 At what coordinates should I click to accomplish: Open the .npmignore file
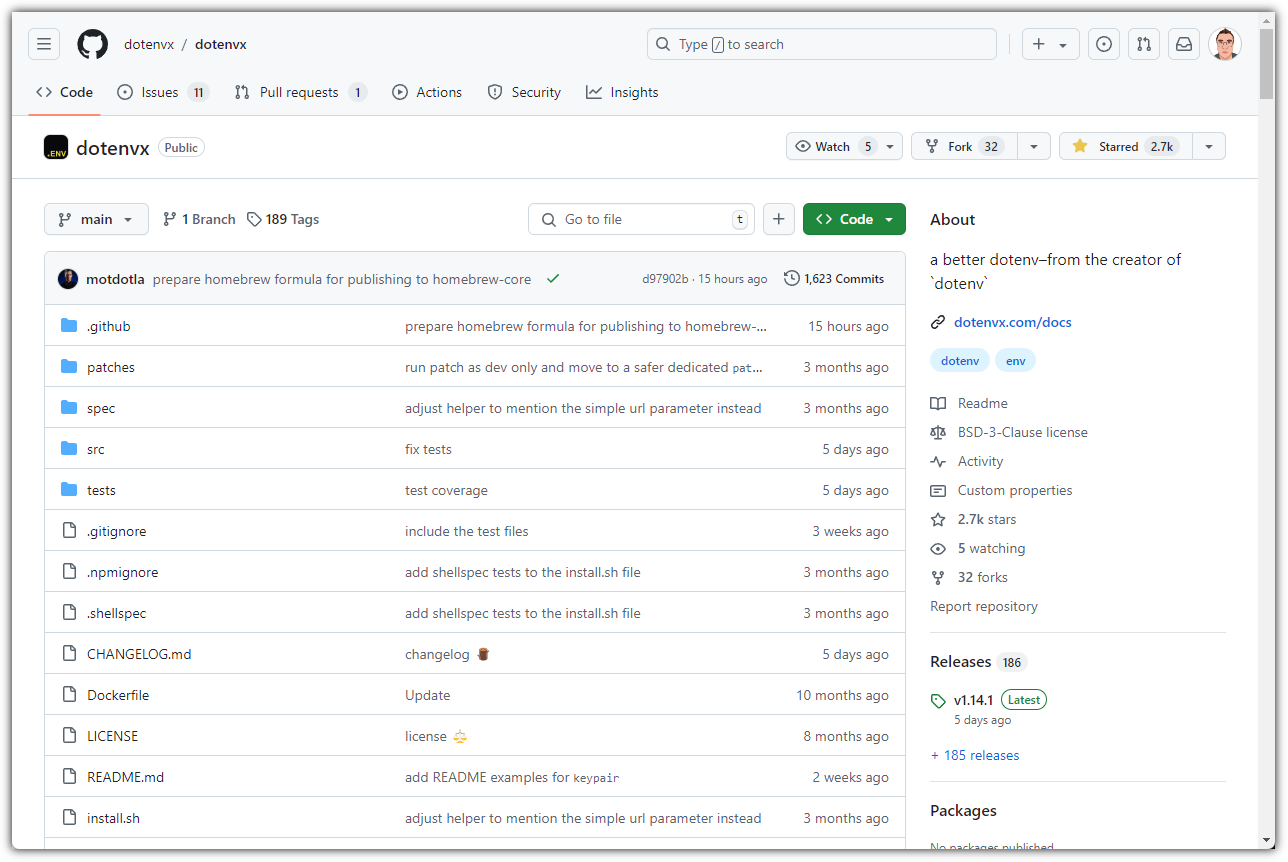click(x=122, y=572)
